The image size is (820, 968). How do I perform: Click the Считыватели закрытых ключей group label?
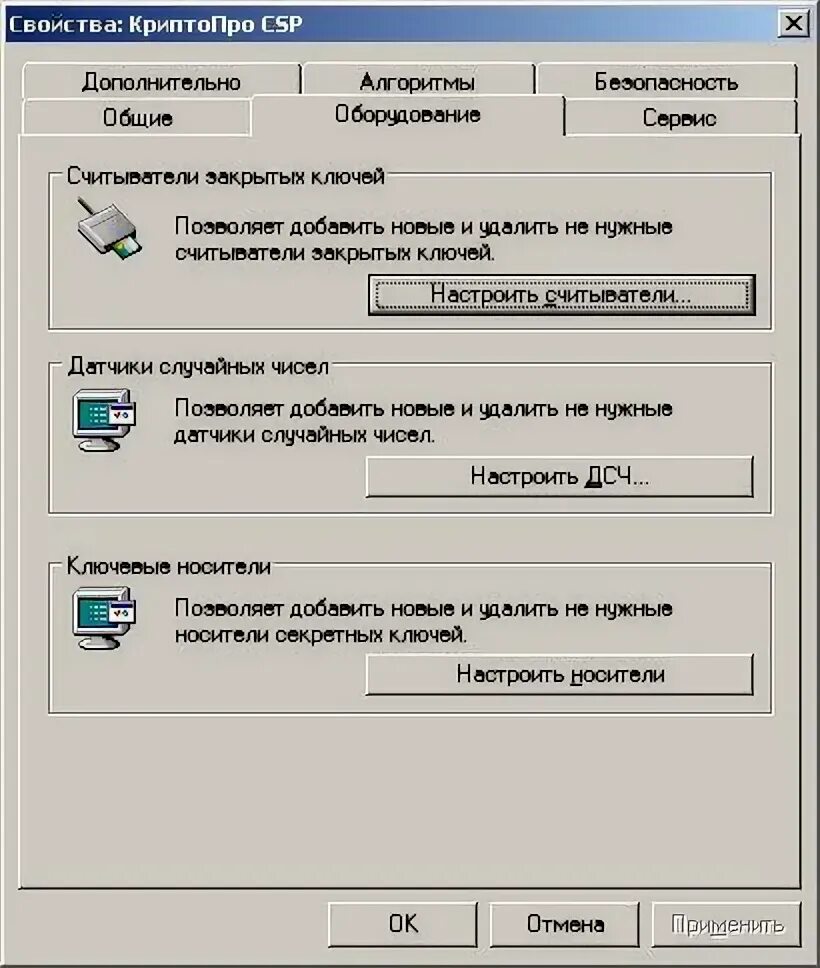click(225, 177)
